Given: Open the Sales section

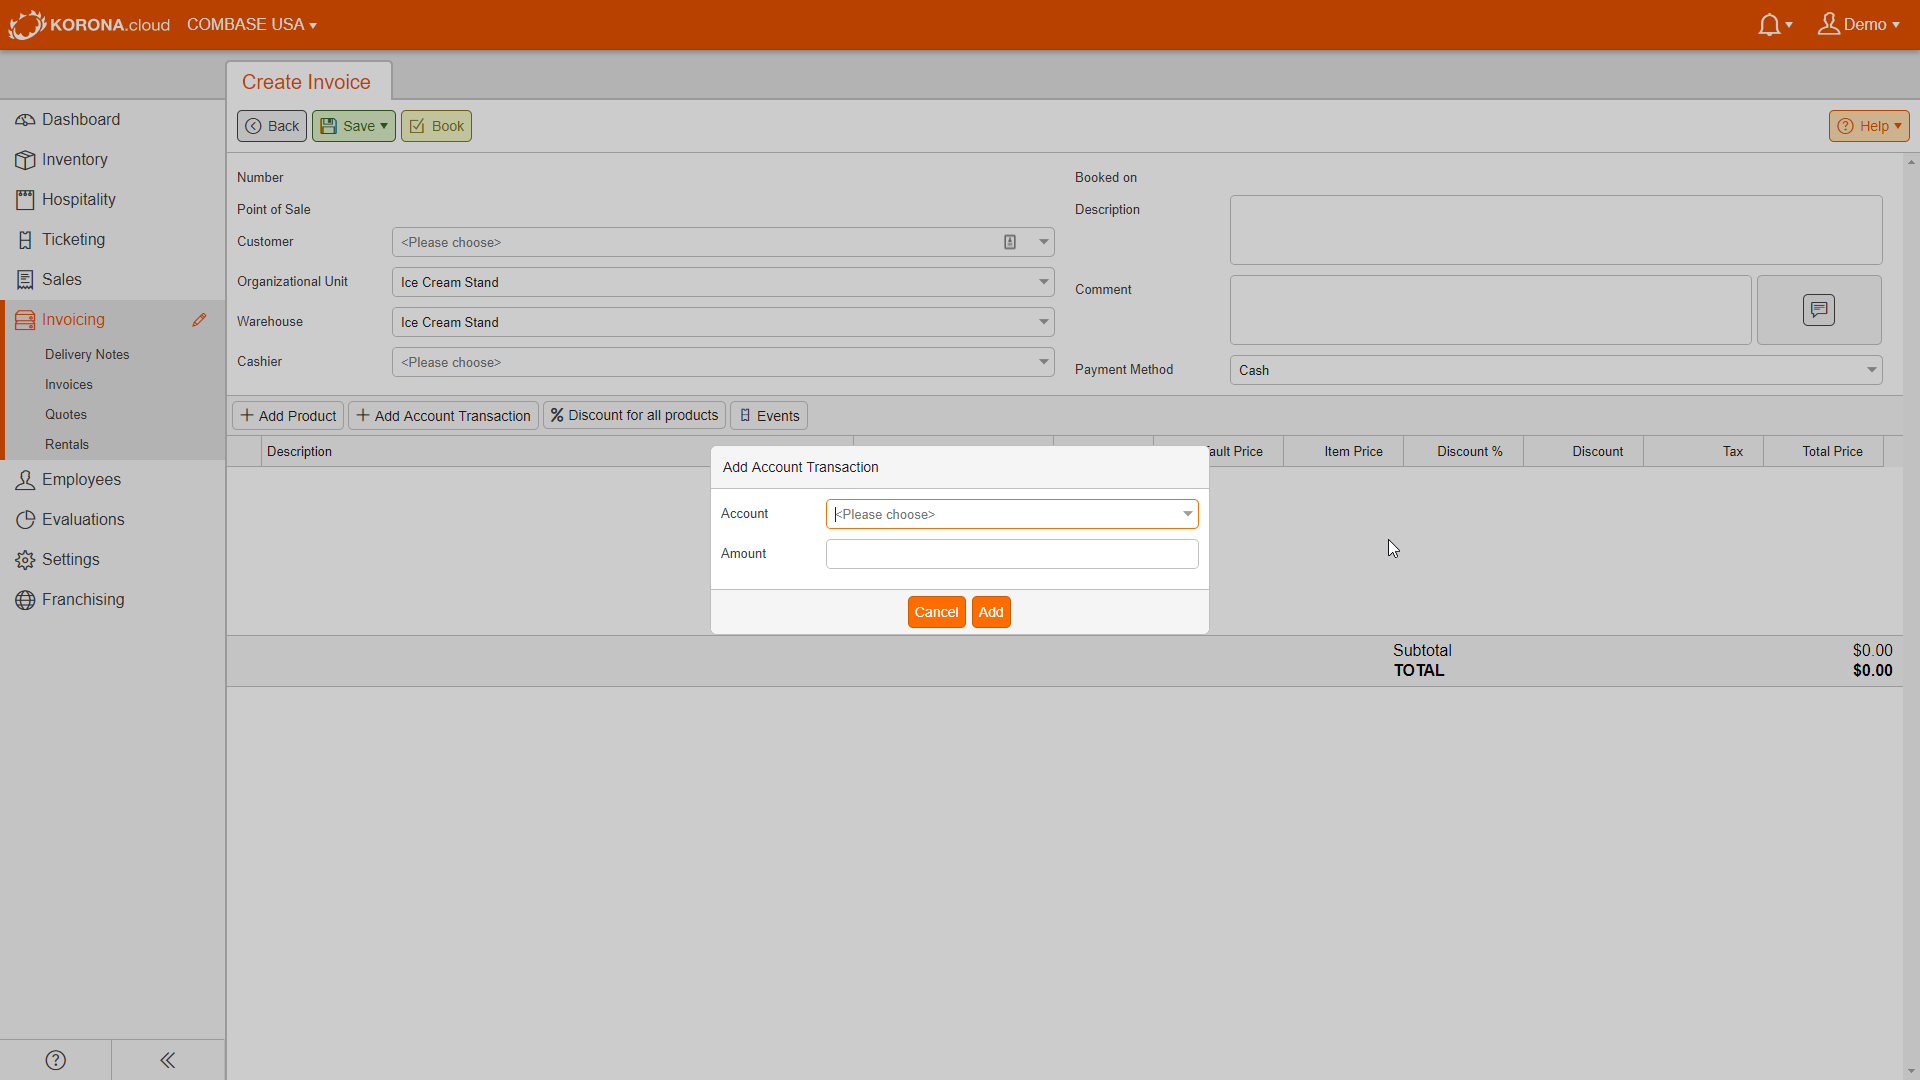Looking at the screenshot, I should point(112,280).
